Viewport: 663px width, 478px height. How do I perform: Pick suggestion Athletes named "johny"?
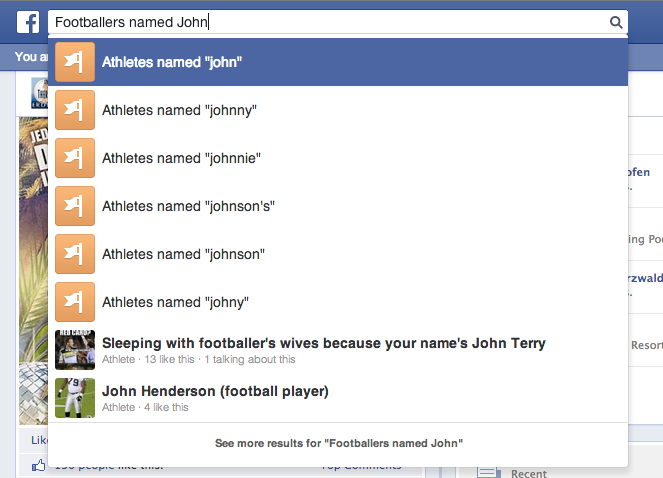click(338, 302)
